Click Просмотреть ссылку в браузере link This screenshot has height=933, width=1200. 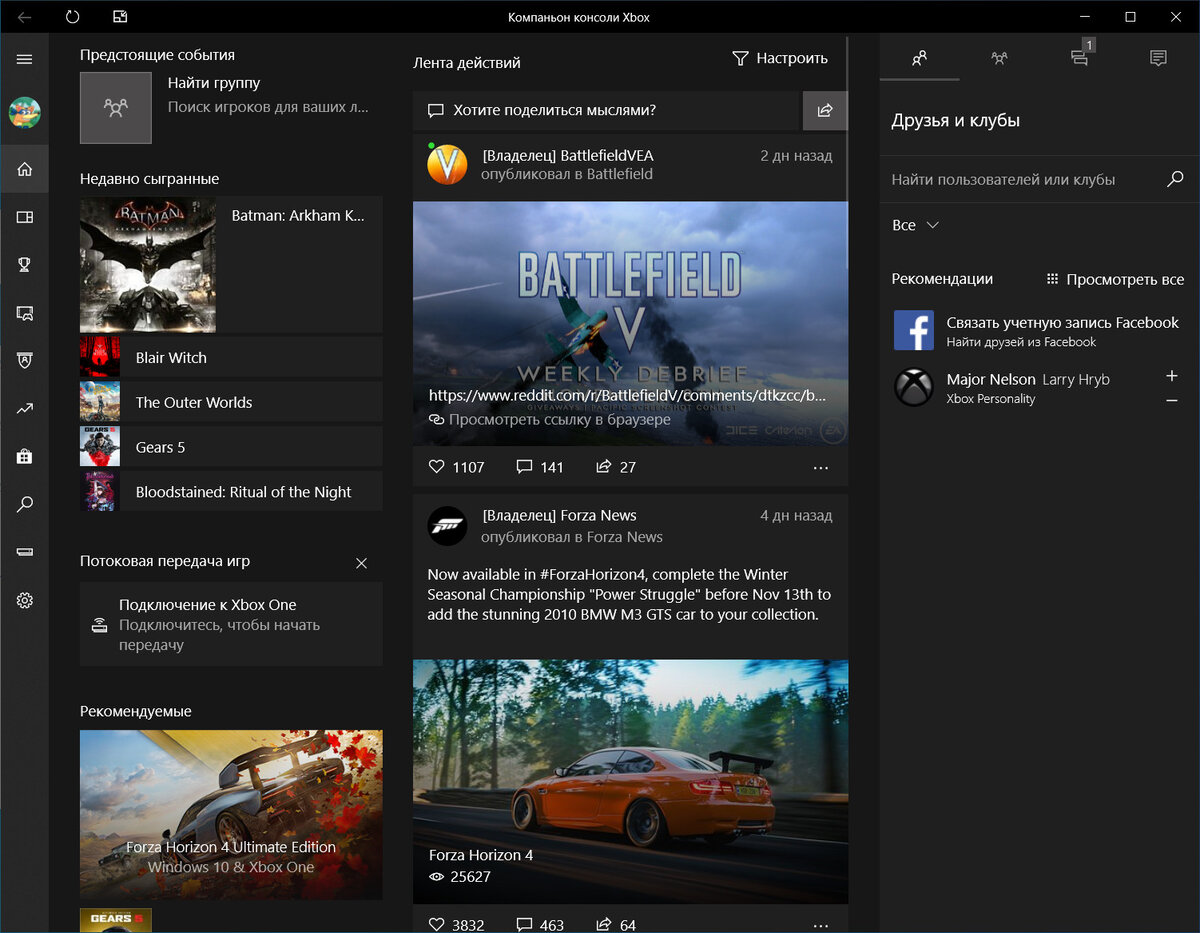tap(549, 420)
